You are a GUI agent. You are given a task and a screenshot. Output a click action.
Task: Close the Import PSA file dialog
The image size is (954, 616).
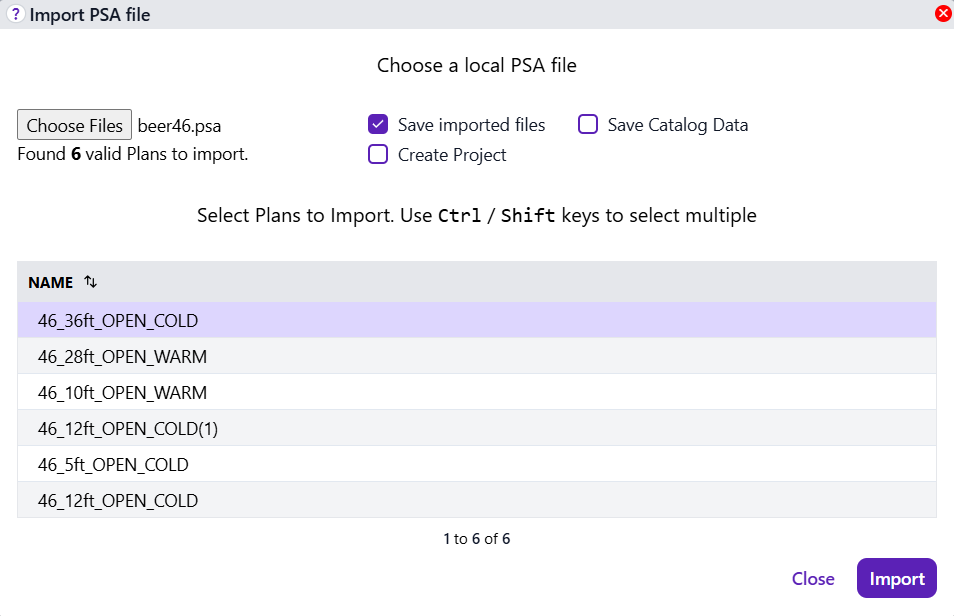pyautogui.click(x=942, y=14)
